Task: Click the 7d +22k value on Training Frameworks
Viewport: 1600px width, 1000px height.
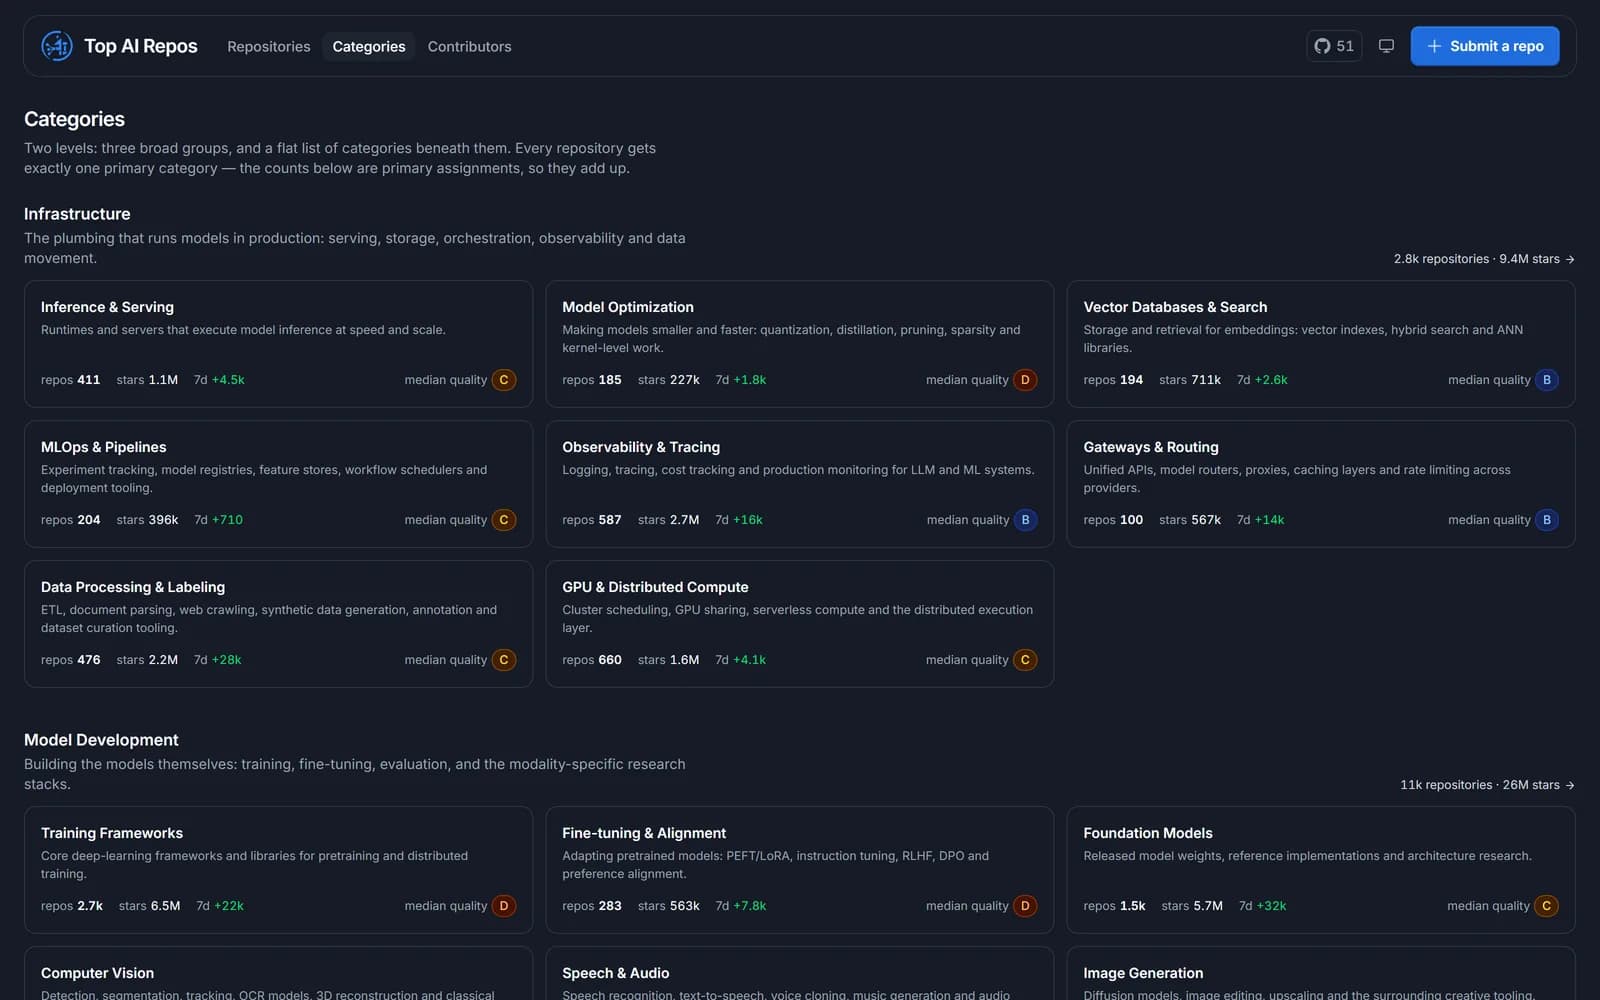Action: point(220,906)
